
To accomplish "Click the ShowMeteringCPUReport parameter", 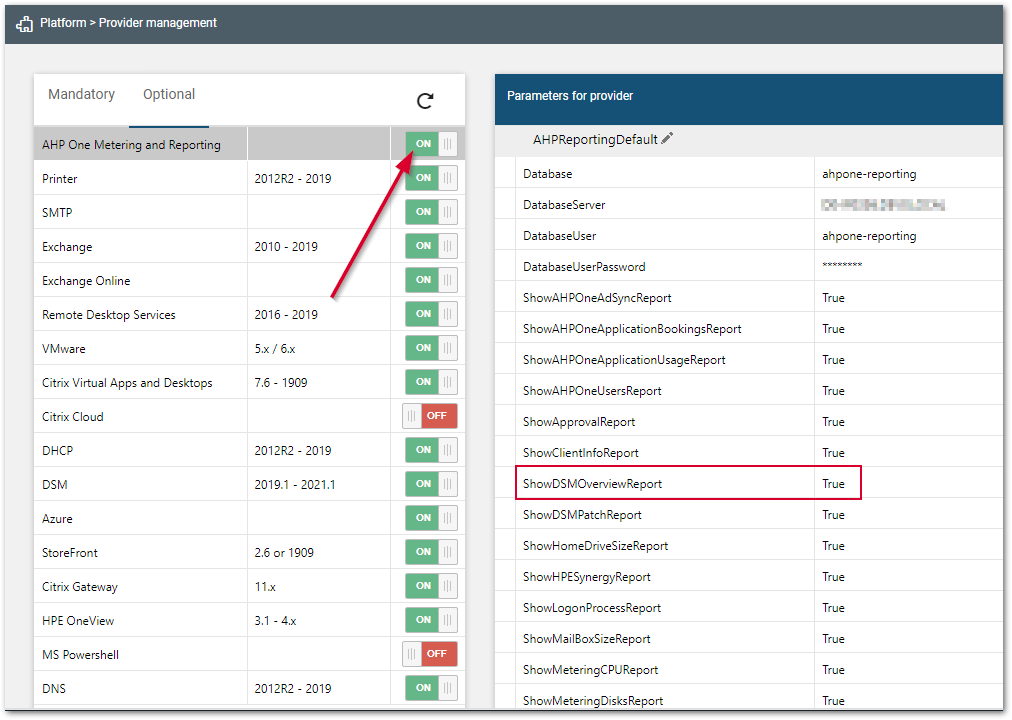I will coord(591,670).
